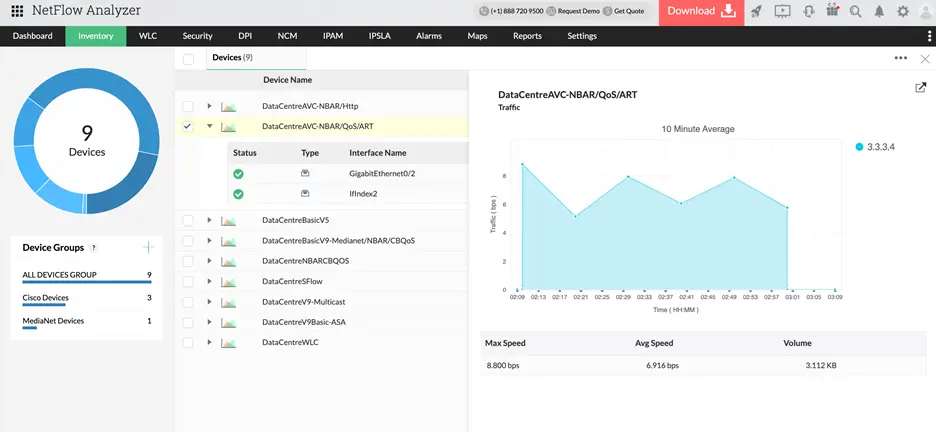
Task: Open the ALL DEVICES GROUP entry
Action: [x=87, y=276]
